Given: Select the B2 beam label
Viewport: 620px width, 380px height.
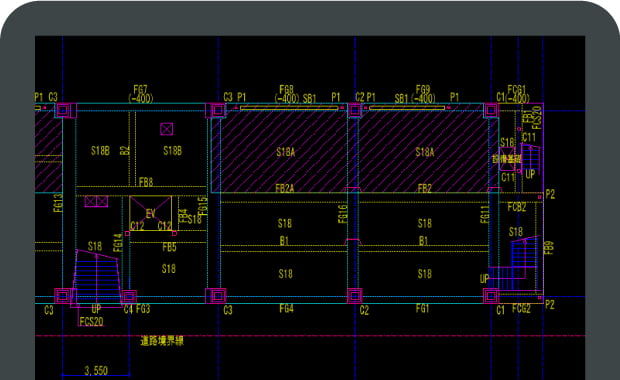Looking at the screenshot, I should click(125, 150).
